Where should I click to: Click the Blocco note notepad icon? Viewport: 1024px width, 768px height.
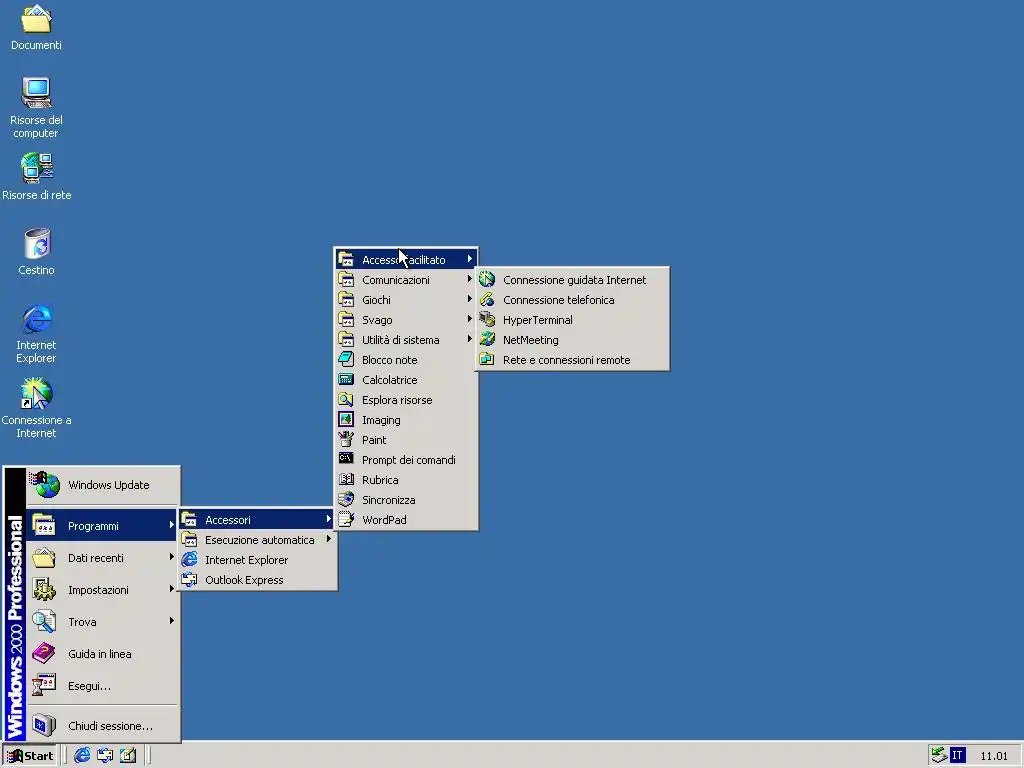[346, 359]
